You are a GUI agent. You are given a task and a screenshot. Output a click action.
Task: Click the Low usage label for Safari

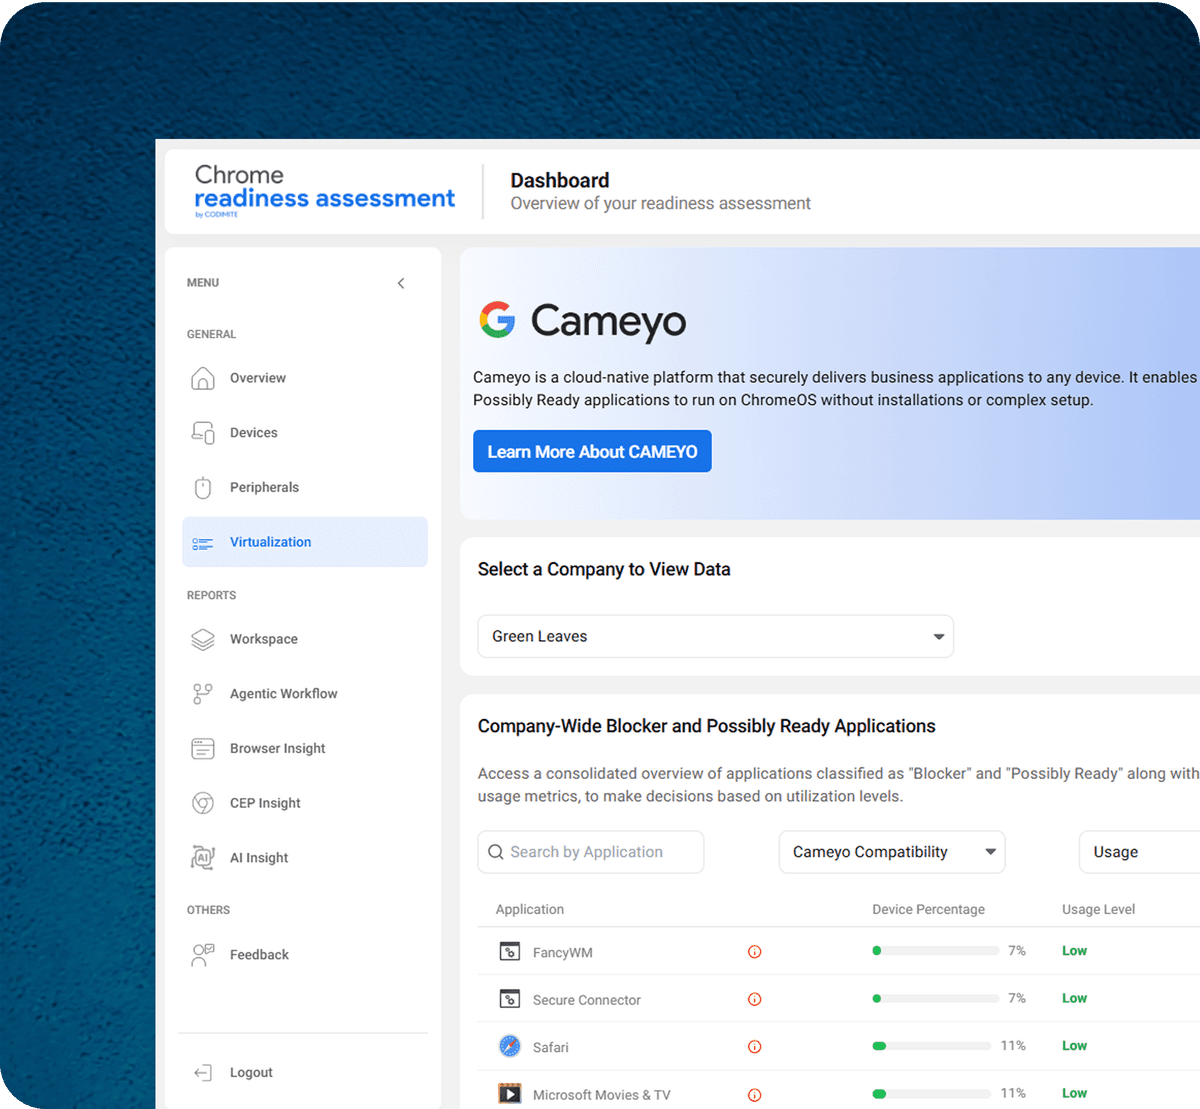(1074, 1046)
